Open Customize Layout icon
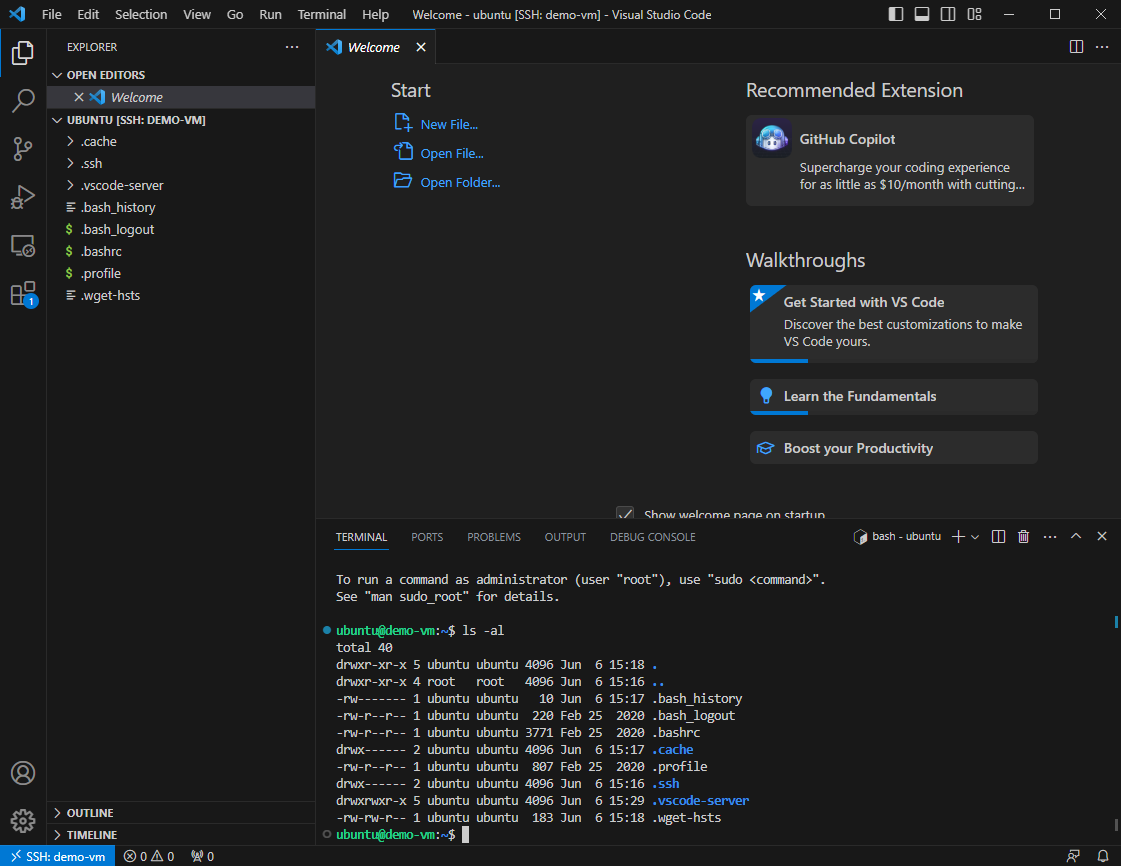The width and height of the screenshot is (1121, 866). [x=974, y=14]
